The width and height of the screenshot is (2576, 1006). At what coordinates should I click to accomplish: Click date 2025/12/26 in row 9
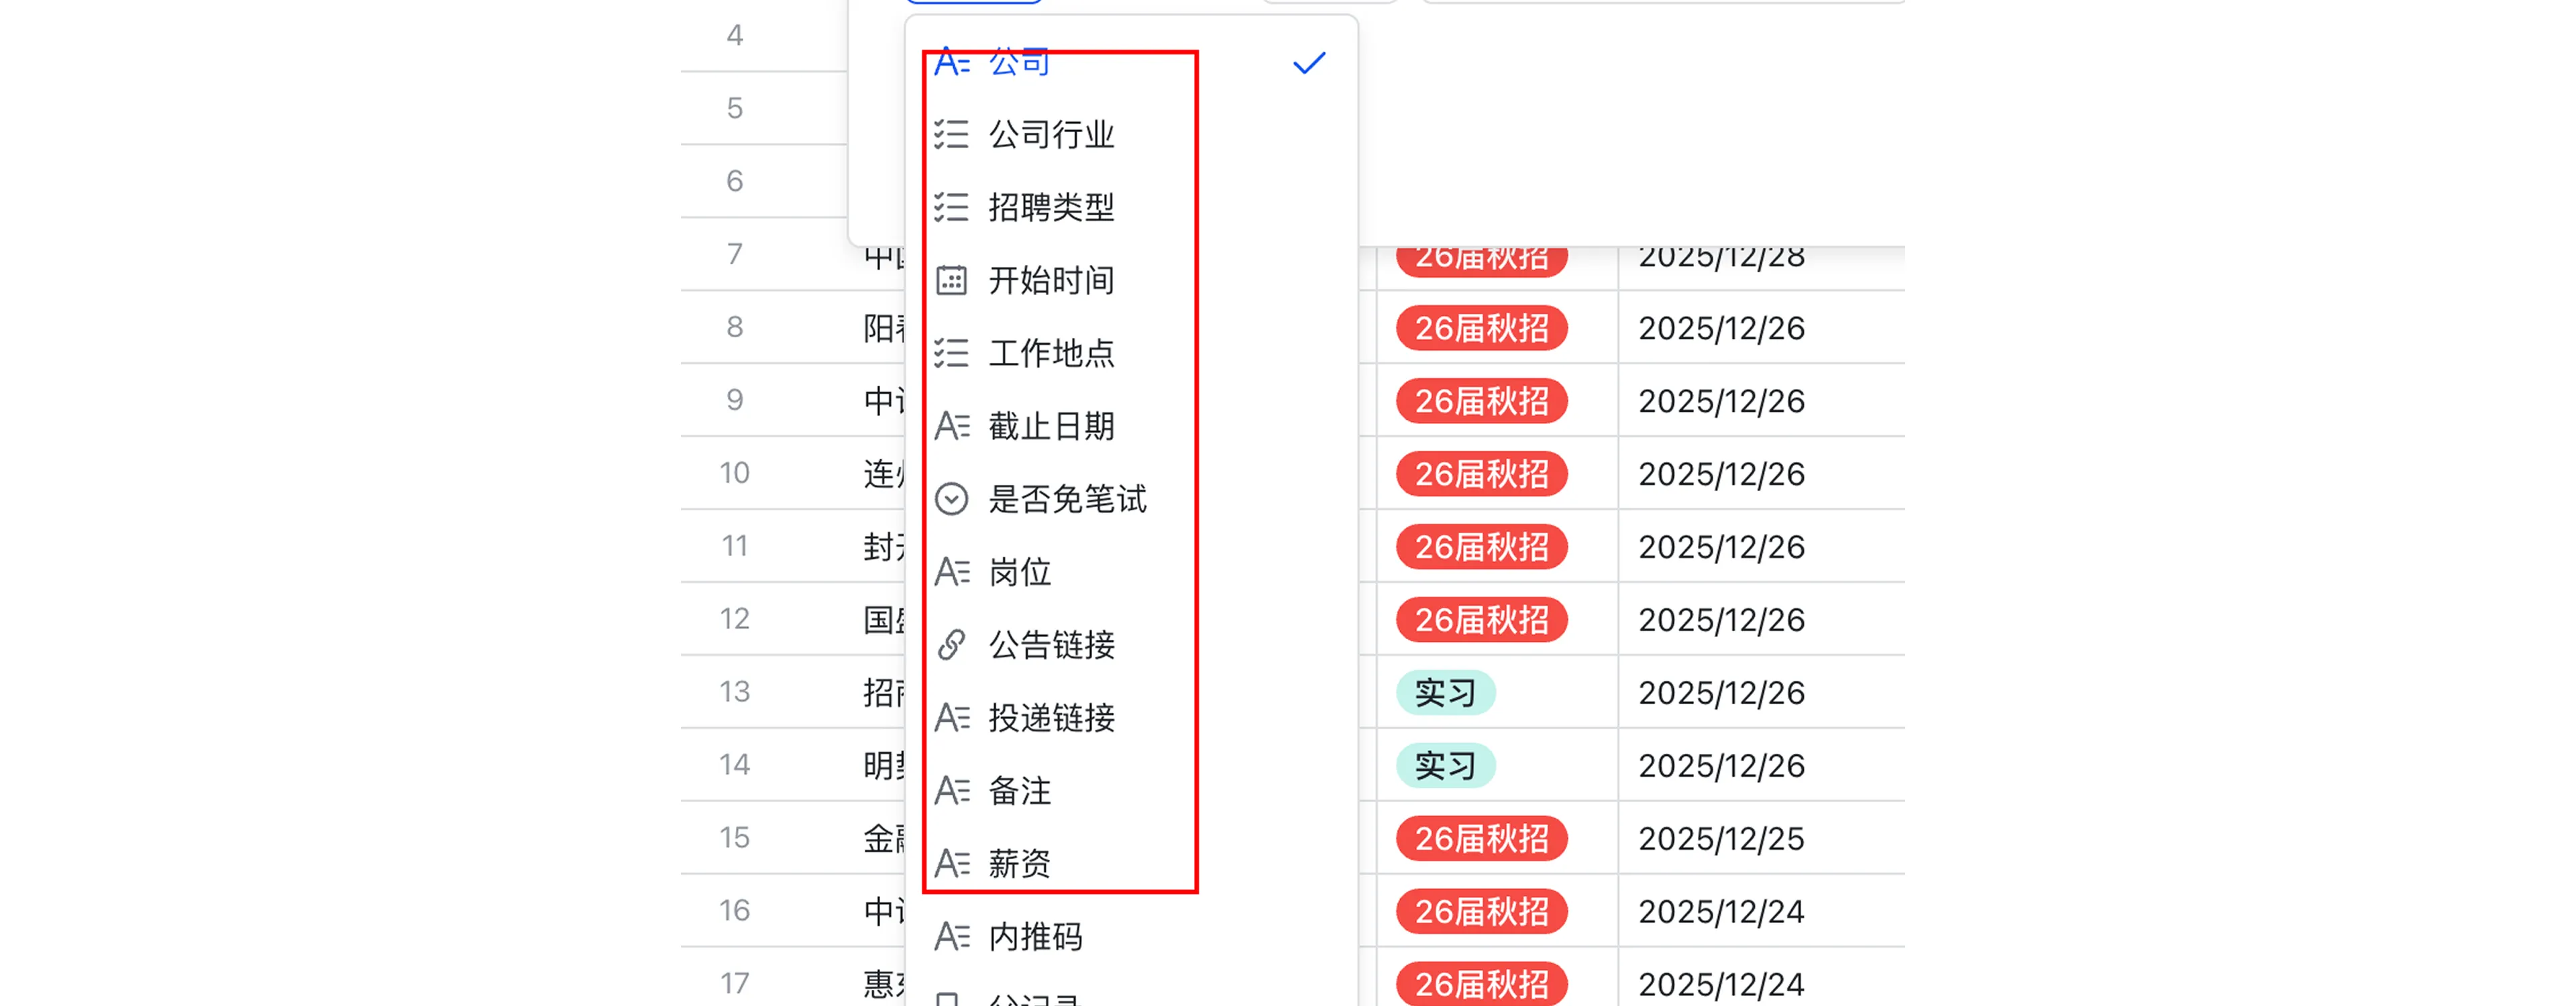coord(1721,401)
